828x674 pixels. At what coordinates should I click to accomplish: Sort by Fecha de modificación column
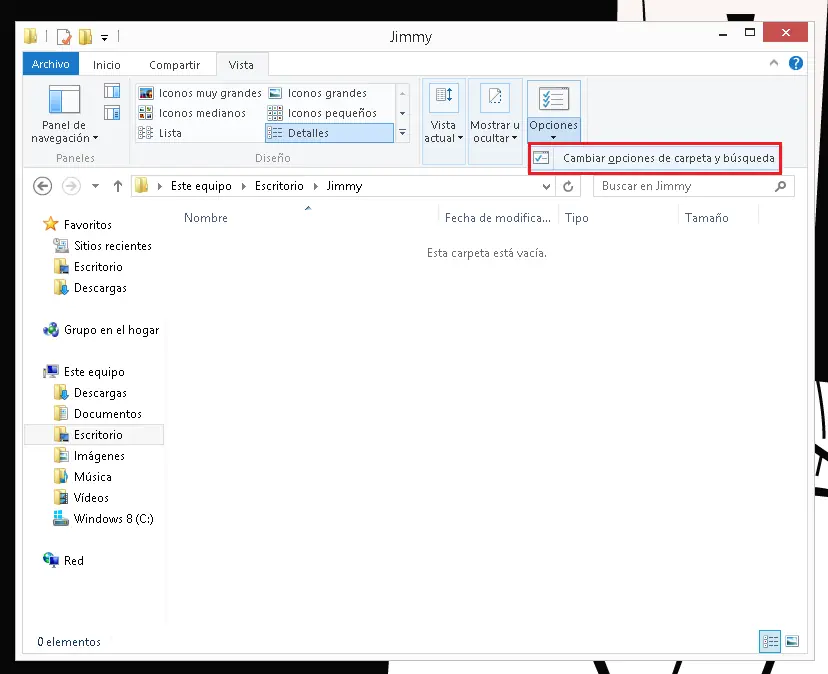[x=497, y=218]
